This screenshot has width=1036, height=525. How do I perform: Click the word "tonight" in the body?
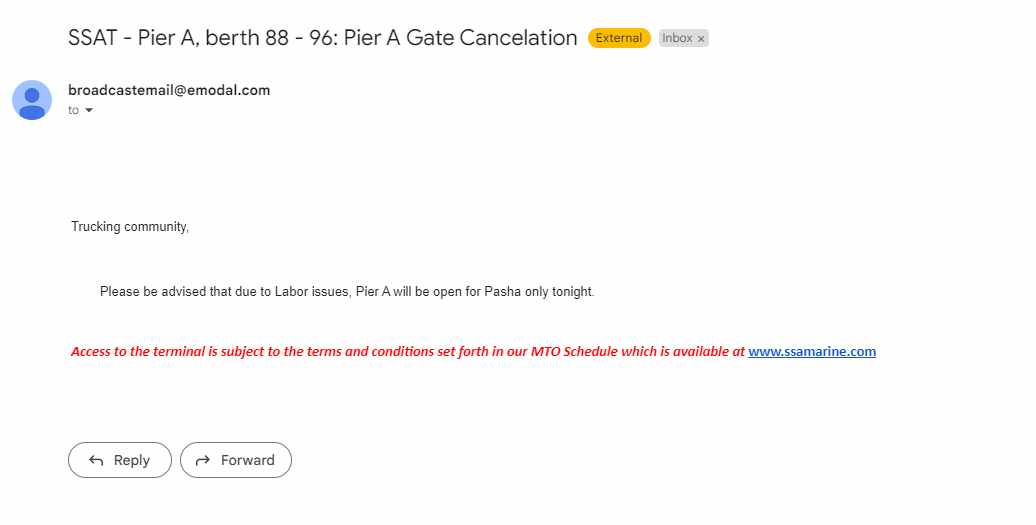[x=573, y=291]
